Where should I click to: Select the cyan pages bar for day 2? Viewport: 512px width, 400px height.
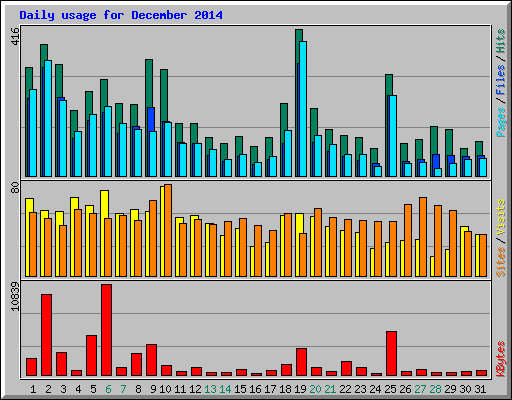(48, 118)
